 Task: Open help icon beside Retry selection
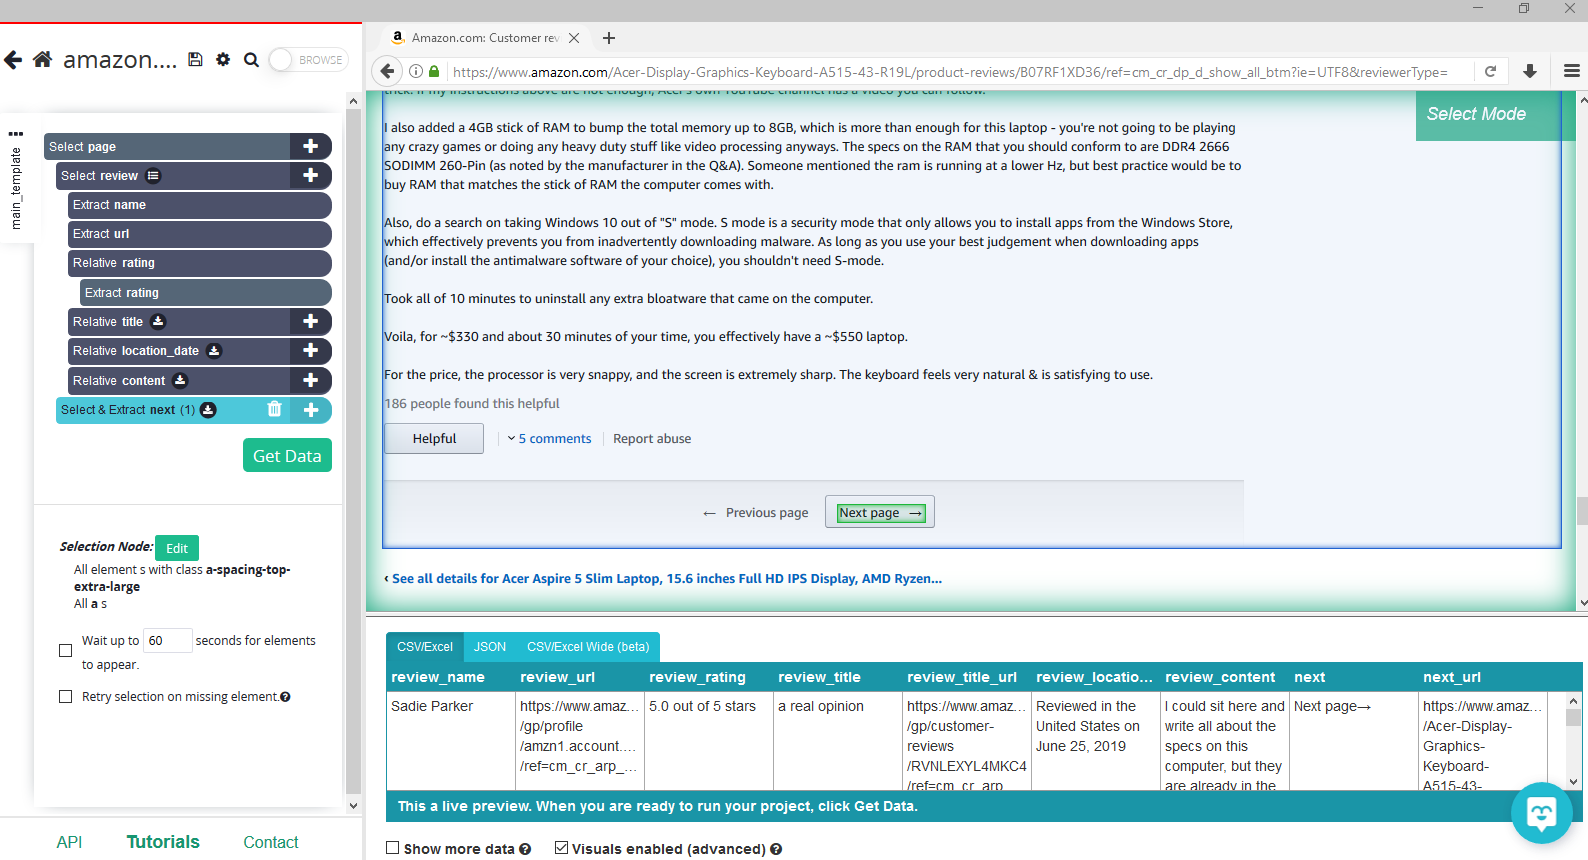(285, 697)
